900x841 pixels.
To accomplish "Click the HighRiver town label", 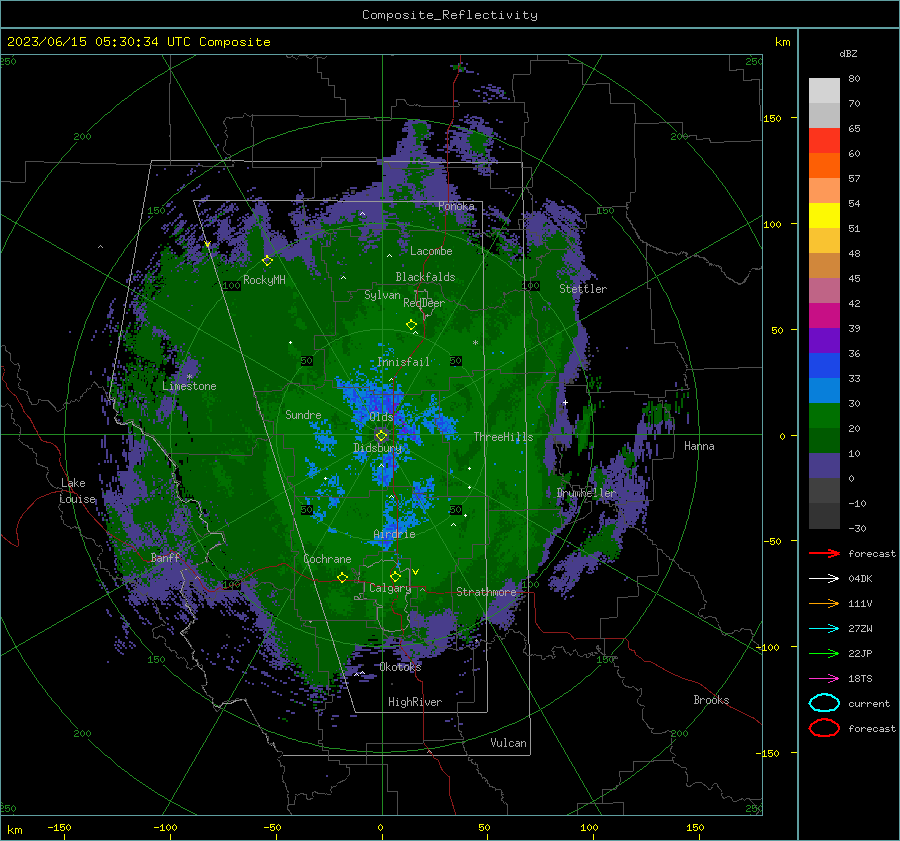I will pos(415,702).
